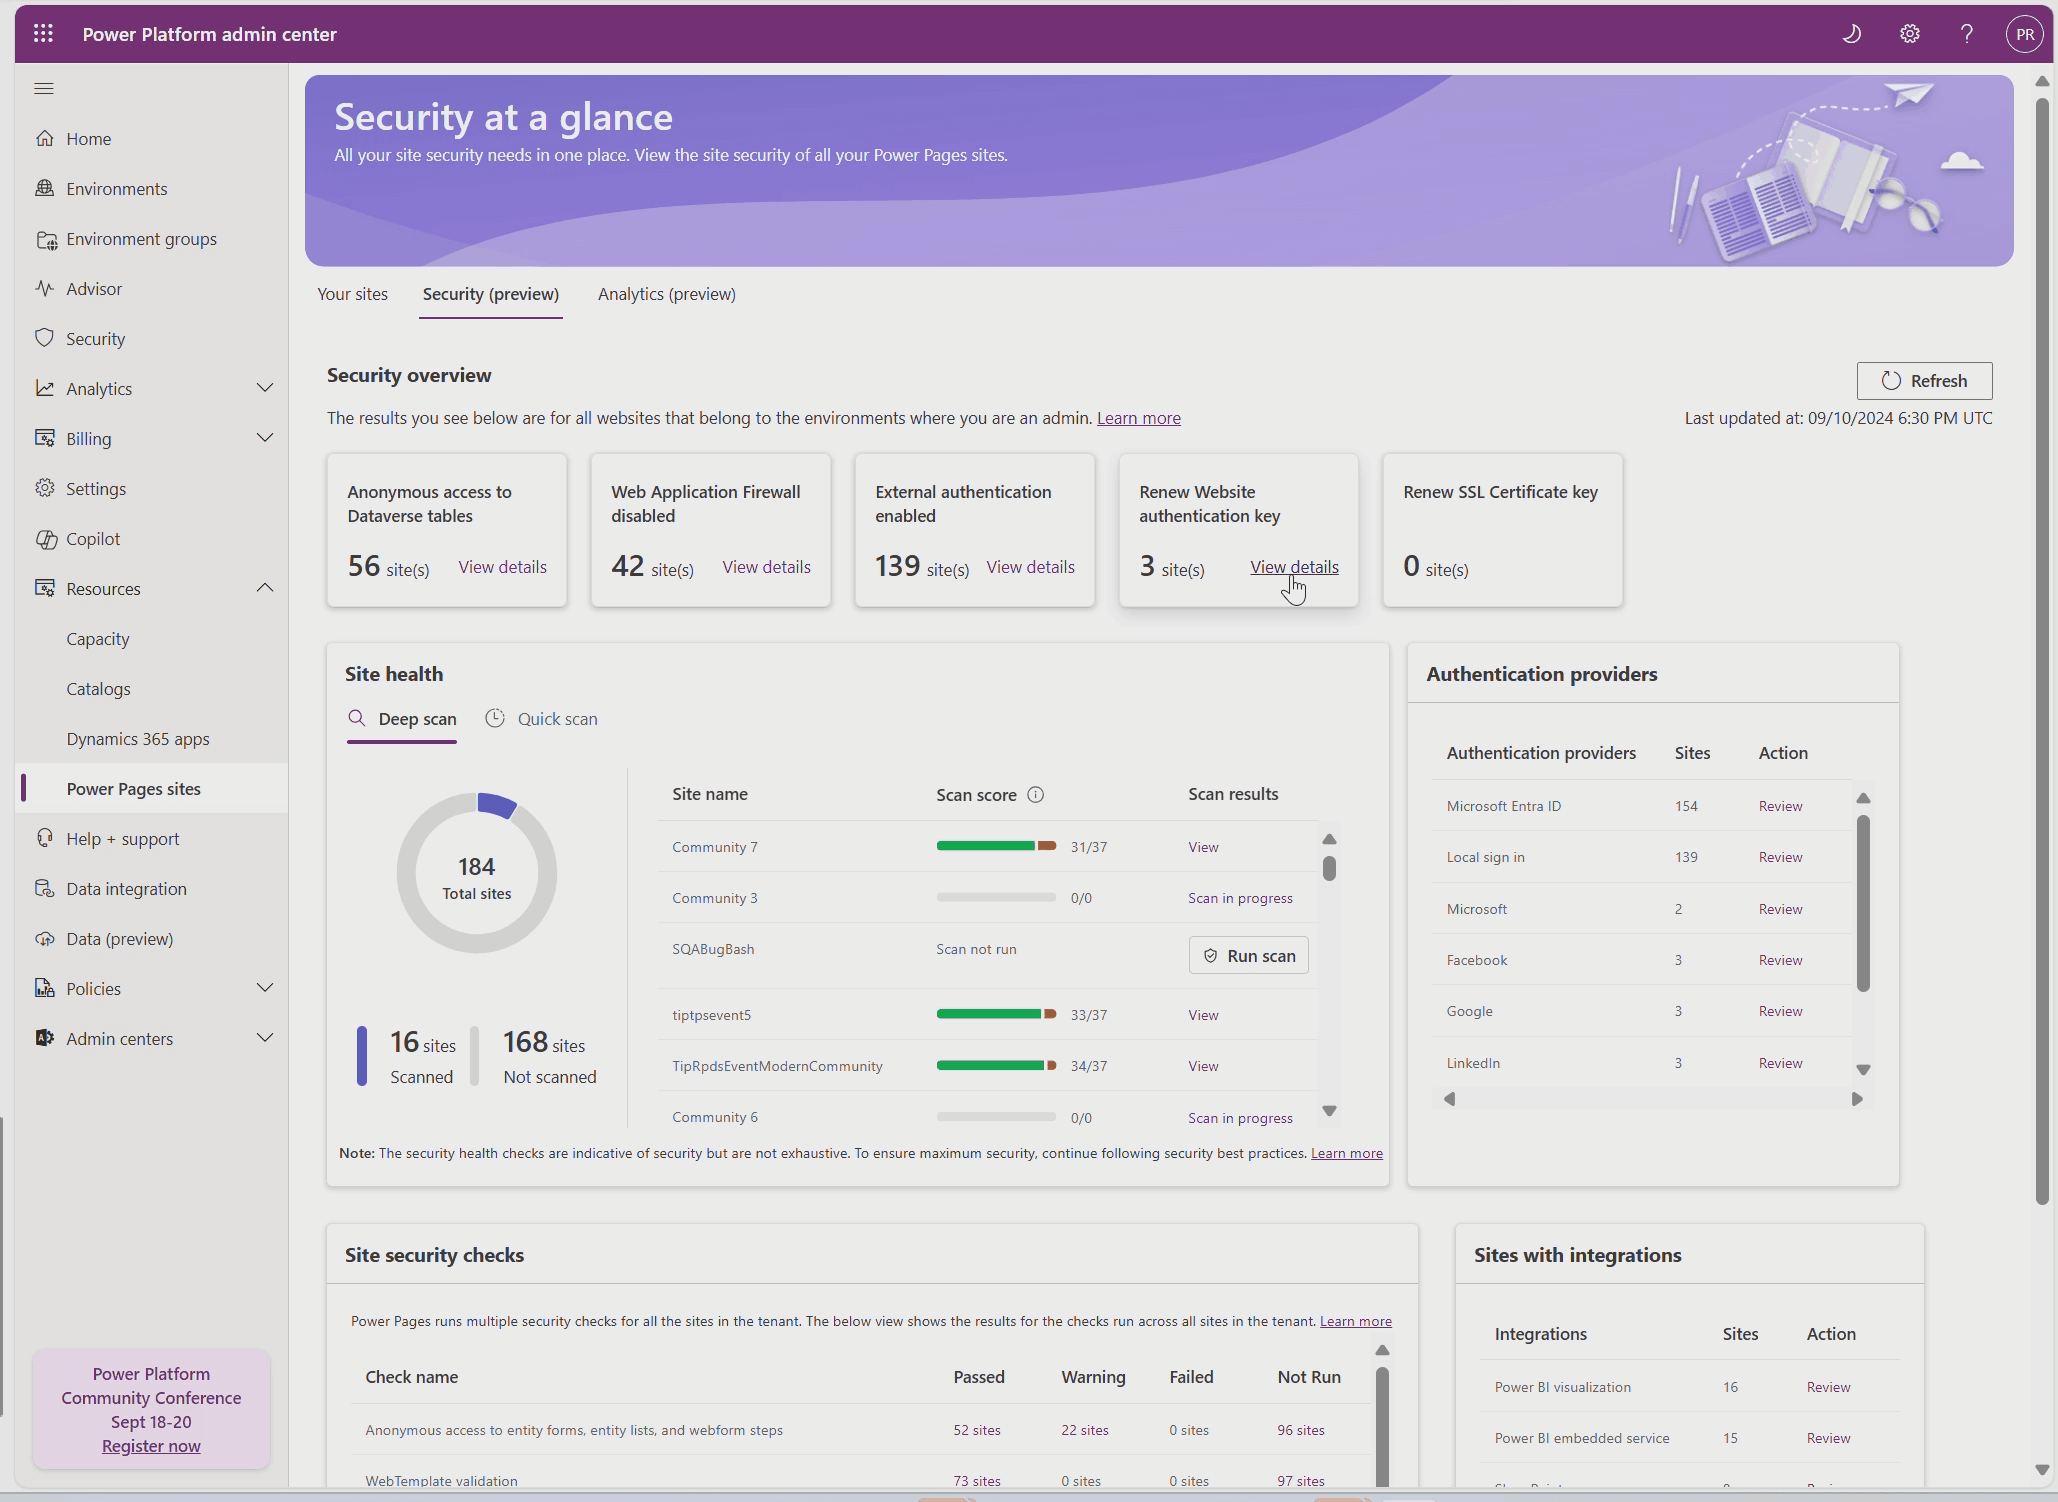This screenshot has width=2058, height=1502.
Task: Open the app launcher waffle icon
Action: tap(43, 34)
